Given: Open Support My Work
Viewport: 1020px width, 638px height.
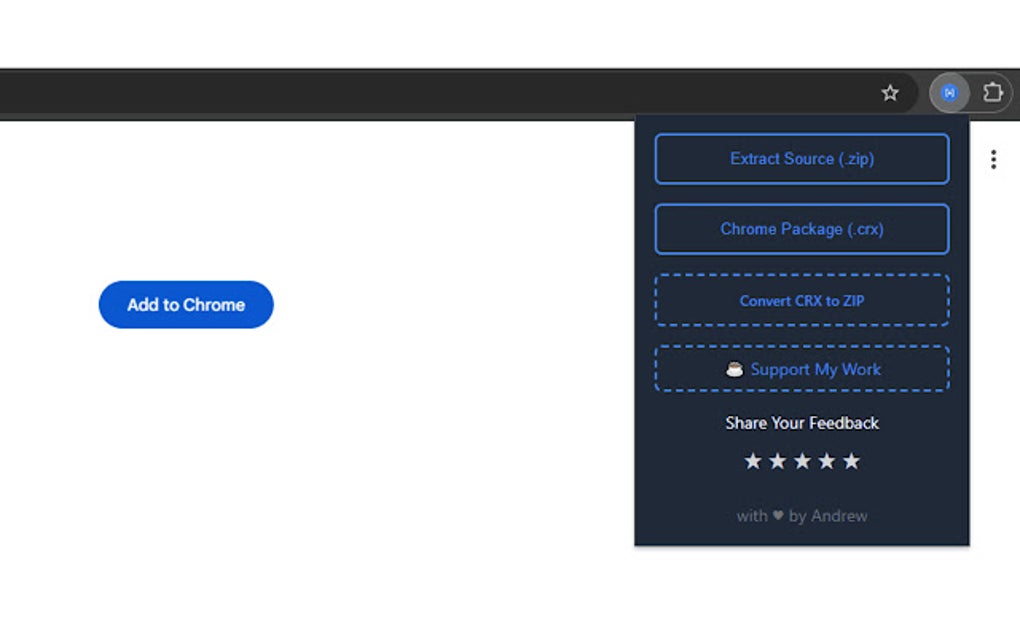Looking at the screenshot, I should 801,369.
